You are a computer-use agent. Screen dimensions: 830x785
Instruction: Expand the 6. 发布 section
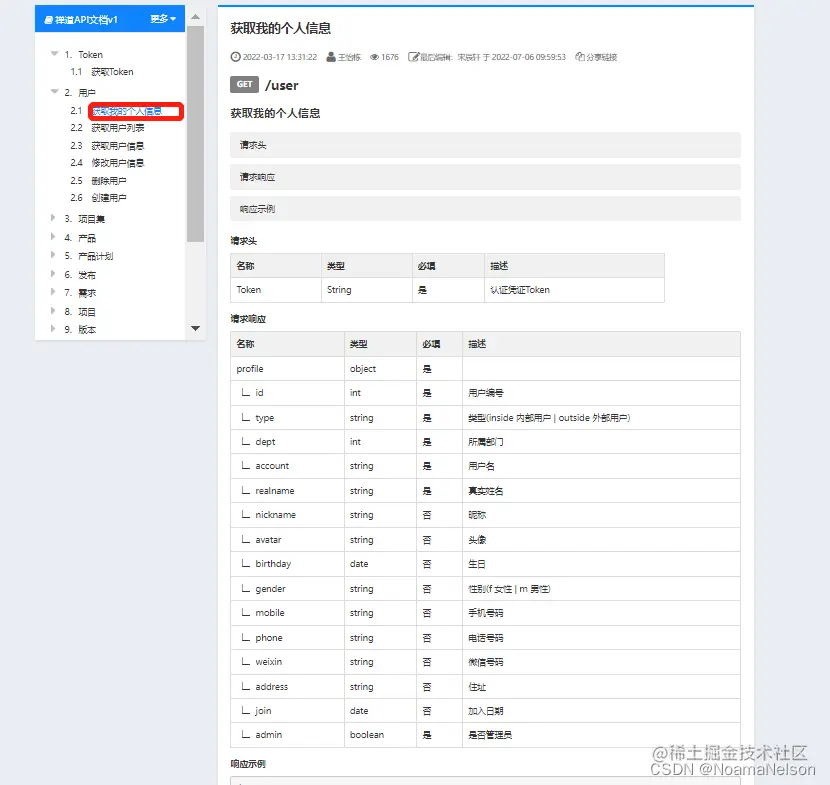[x=52, y=274]
